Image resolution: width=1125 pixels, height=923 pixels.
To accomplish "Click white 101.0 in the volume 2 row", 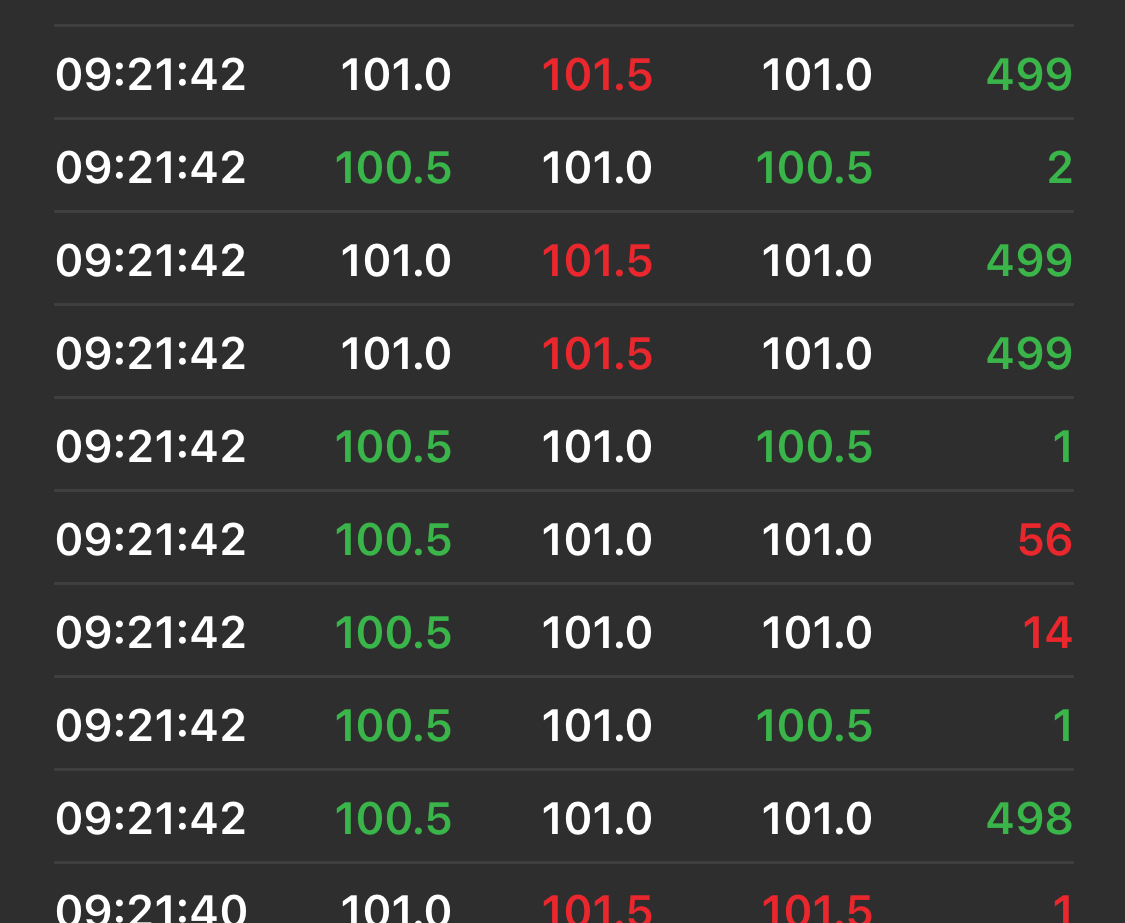I will (597, 167).
